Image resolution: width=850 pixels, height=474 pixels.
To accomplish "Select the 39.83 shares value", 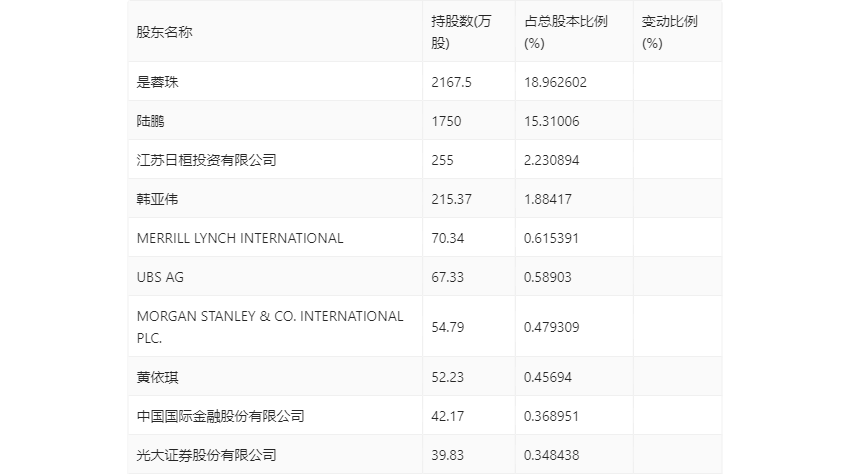I will (448, 455).
